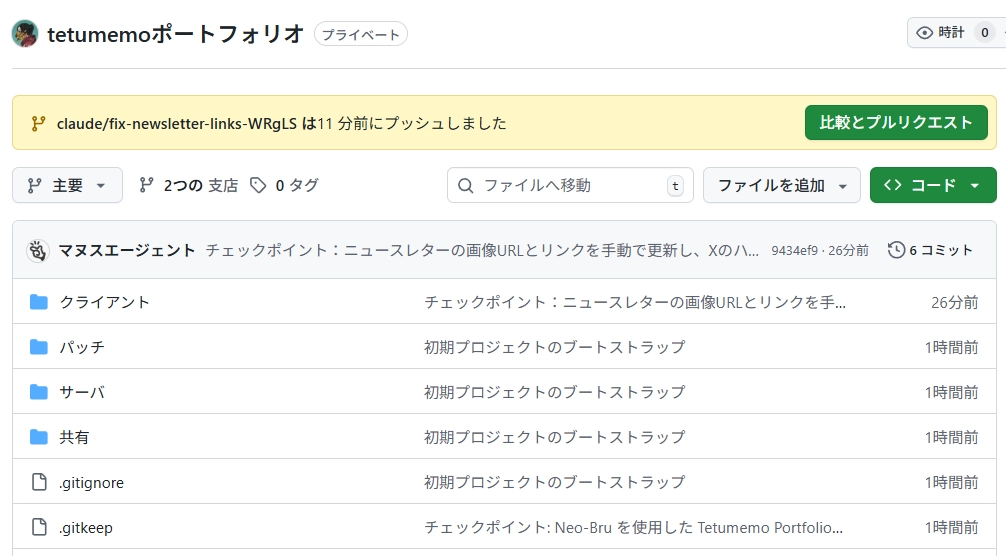Open the パッチ folder
Screen dimensions: 1006x556
click(x=82, y=347)
